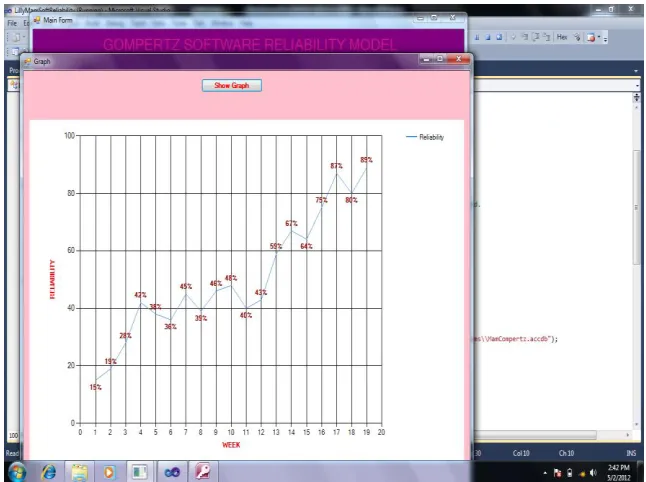Click the 59% data label

pos(276,246)
